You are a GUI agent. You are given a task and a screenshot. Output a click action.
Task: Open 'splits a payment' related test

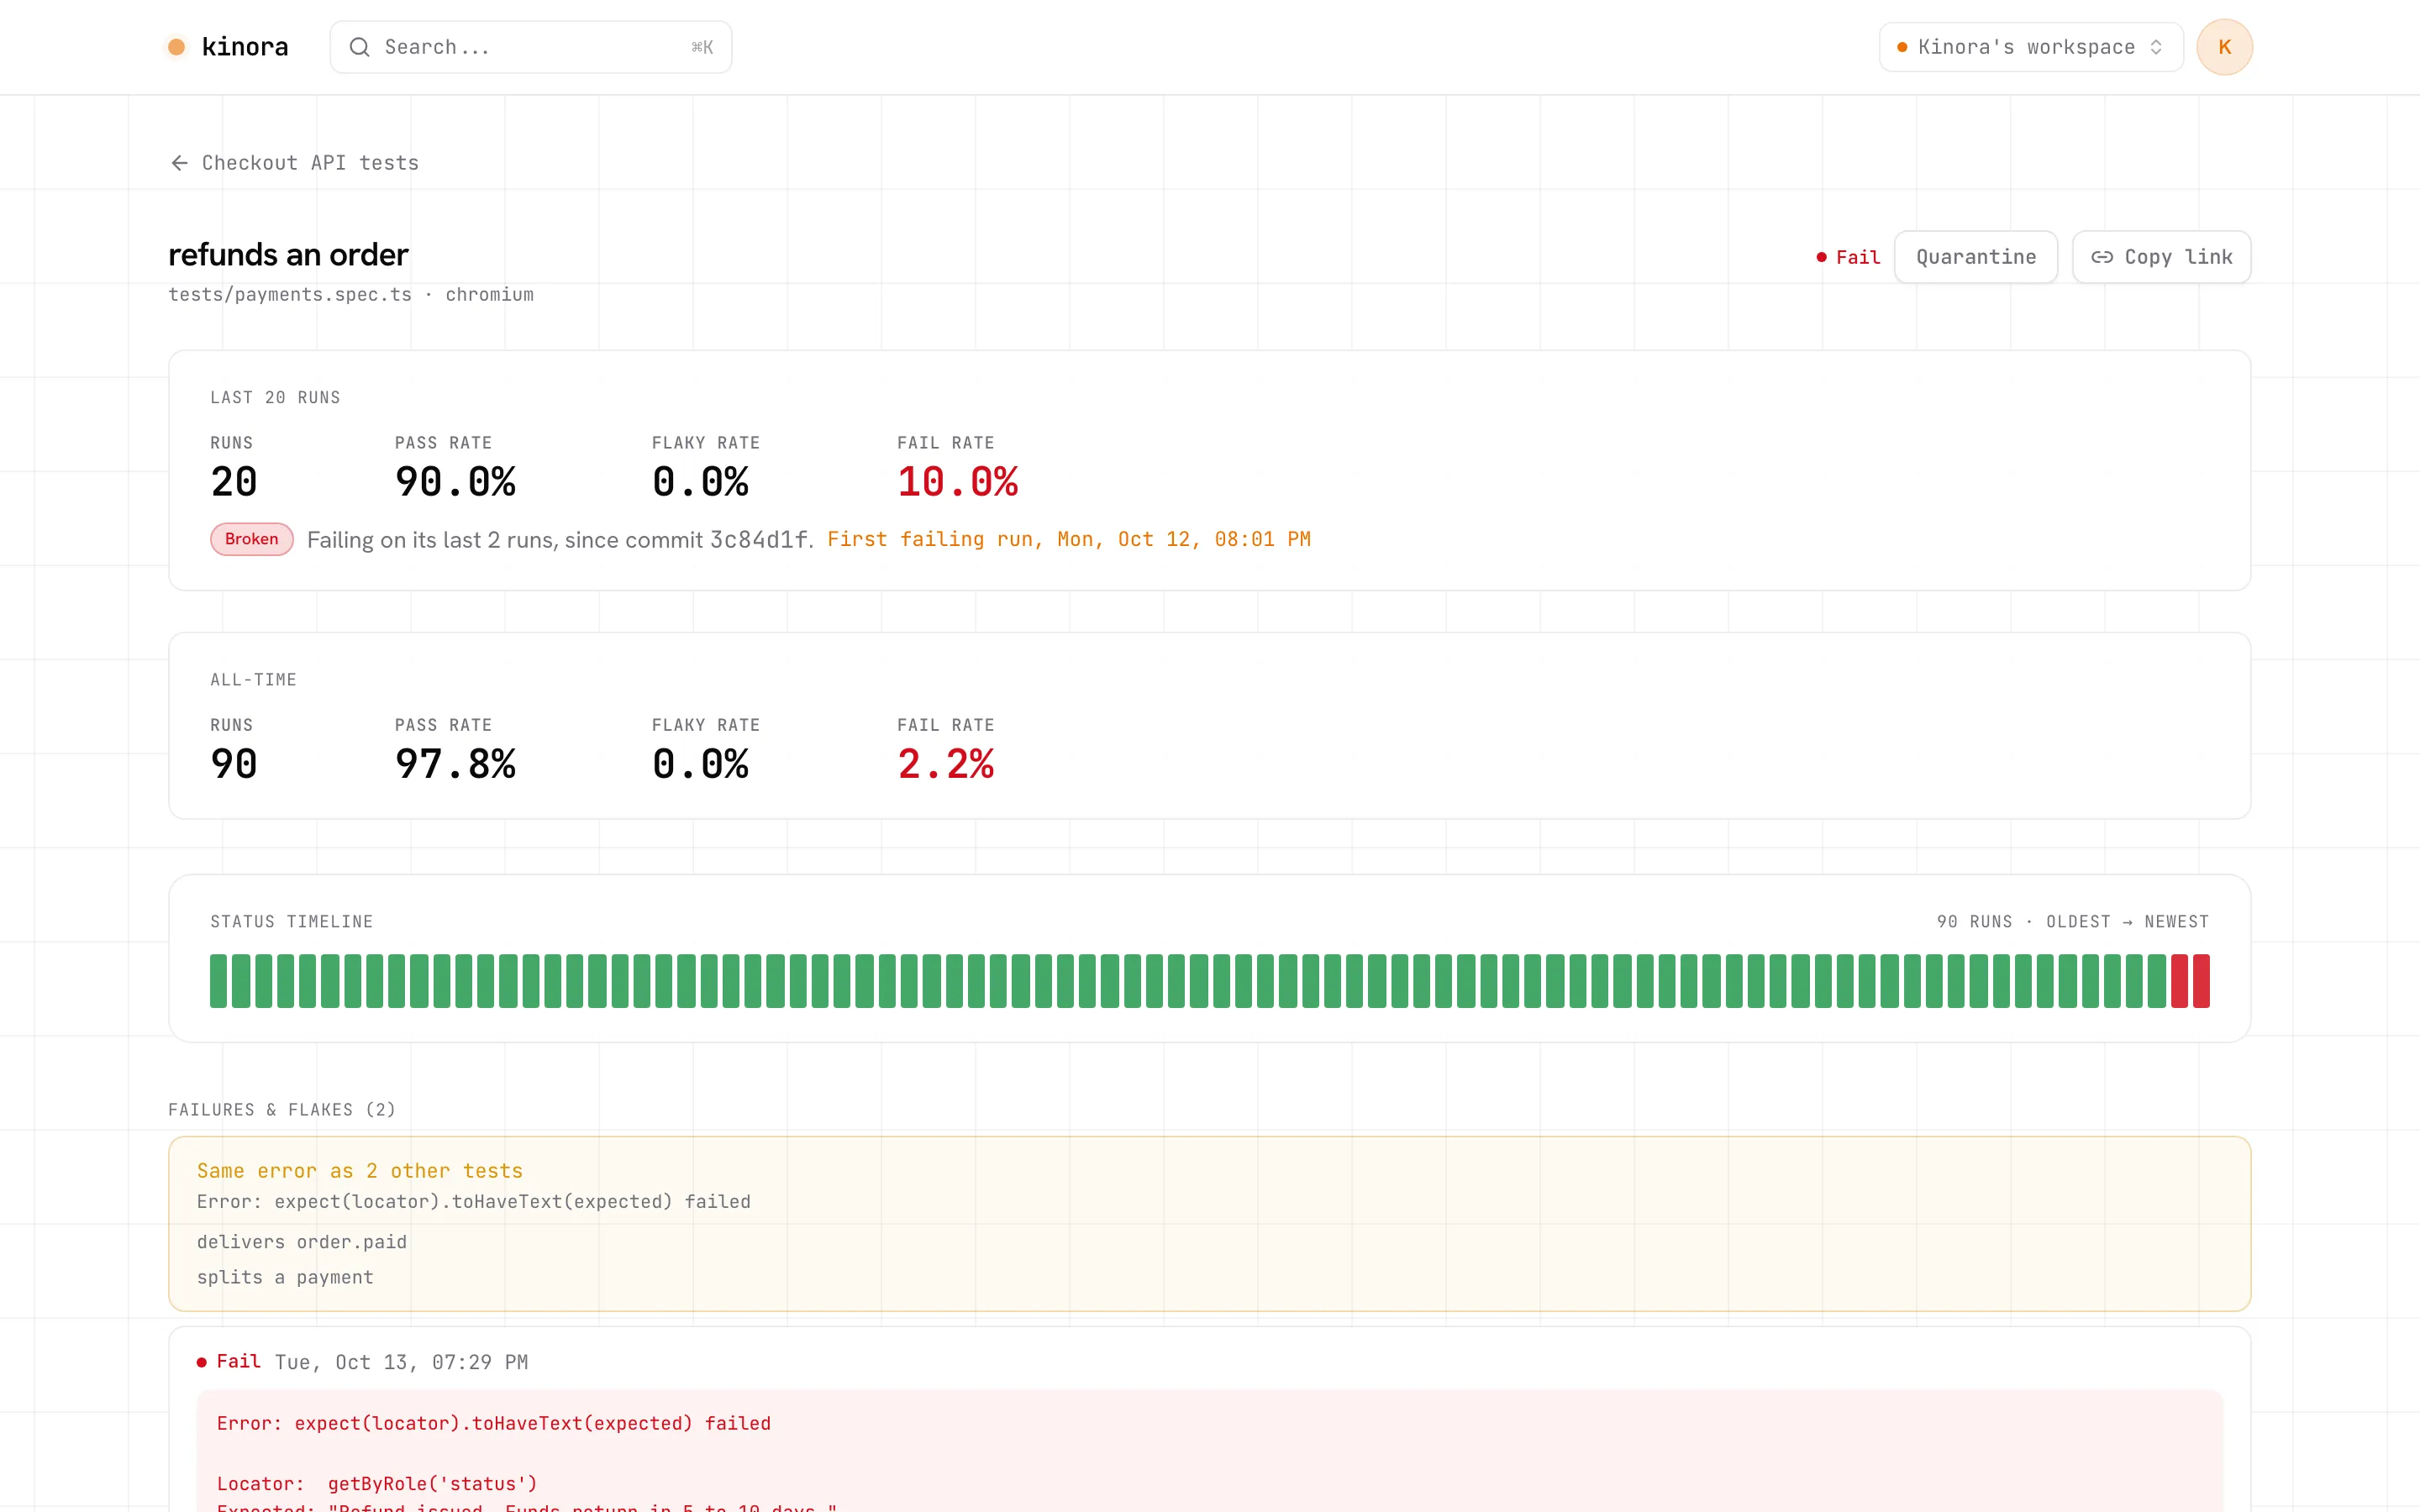285,1277
